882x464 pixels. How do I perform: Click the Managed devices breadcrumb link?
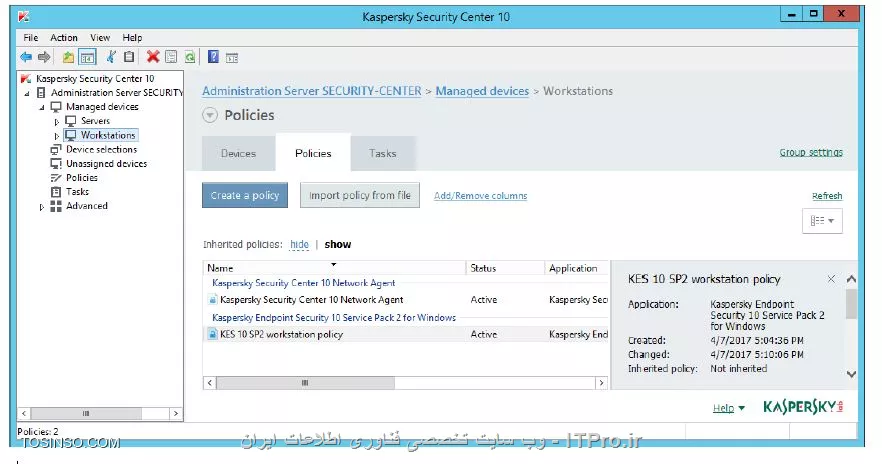click(x=482, y=91)
